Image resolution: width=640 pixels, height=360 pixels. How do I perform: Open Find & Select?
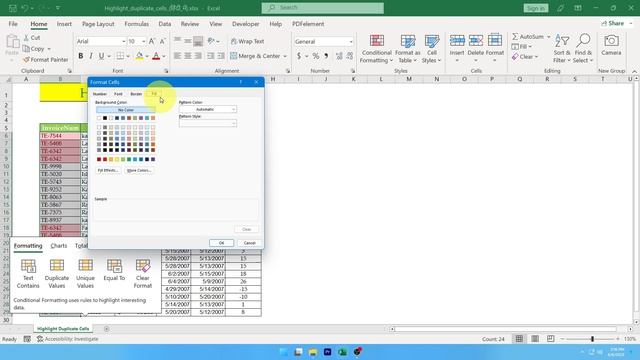coord(583,49)
